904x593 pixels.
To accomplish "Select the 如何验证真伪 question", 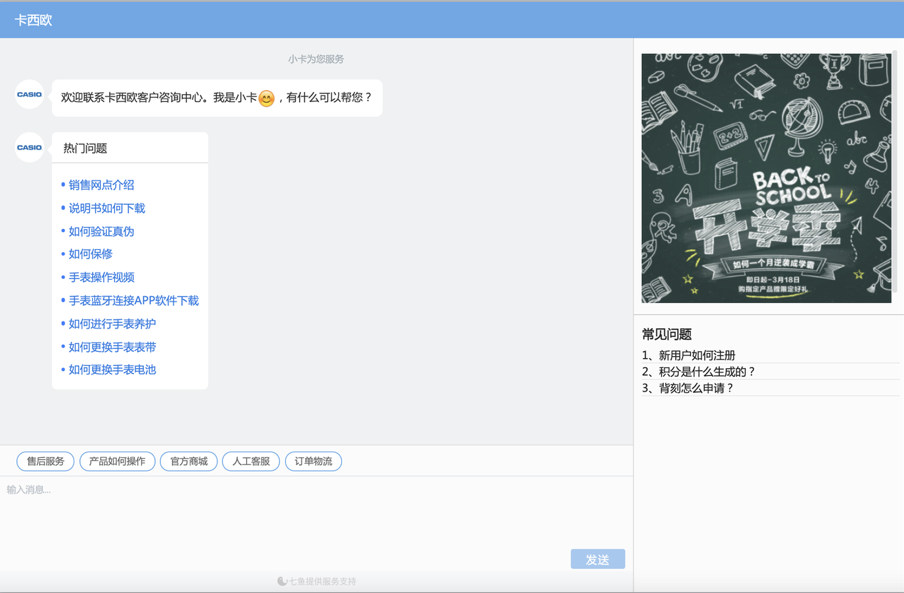I will coord(101,231).
